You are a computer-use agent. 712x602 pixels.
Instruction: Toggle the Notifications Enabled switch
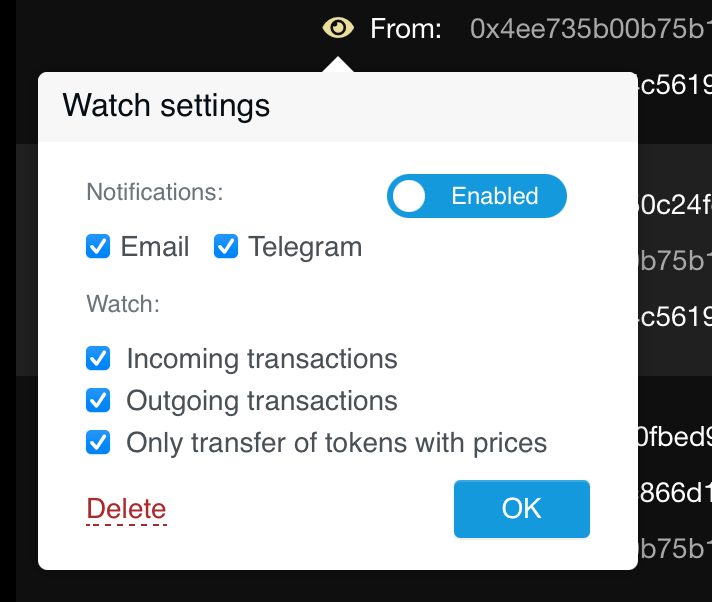476,196
